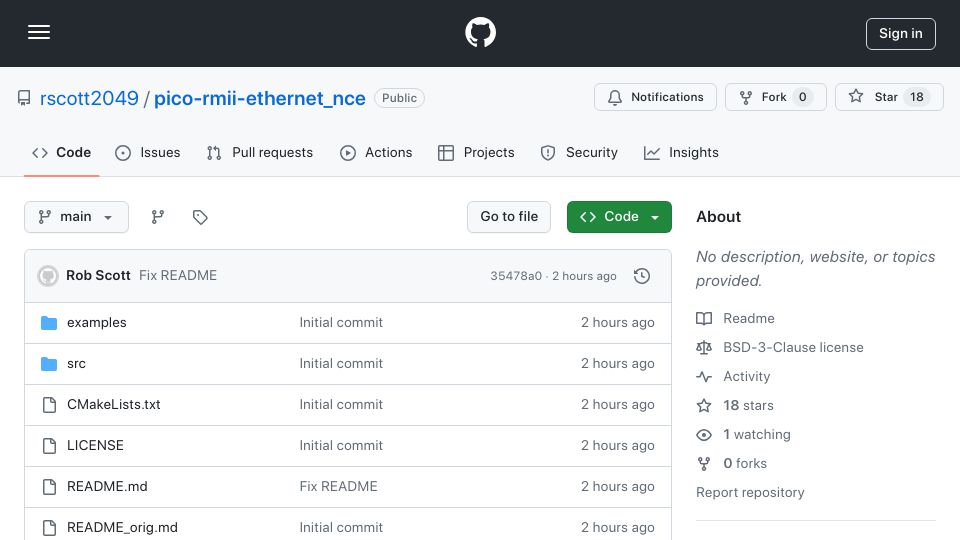
Task: Open the LICENSE file
Action: pos(95,446)
